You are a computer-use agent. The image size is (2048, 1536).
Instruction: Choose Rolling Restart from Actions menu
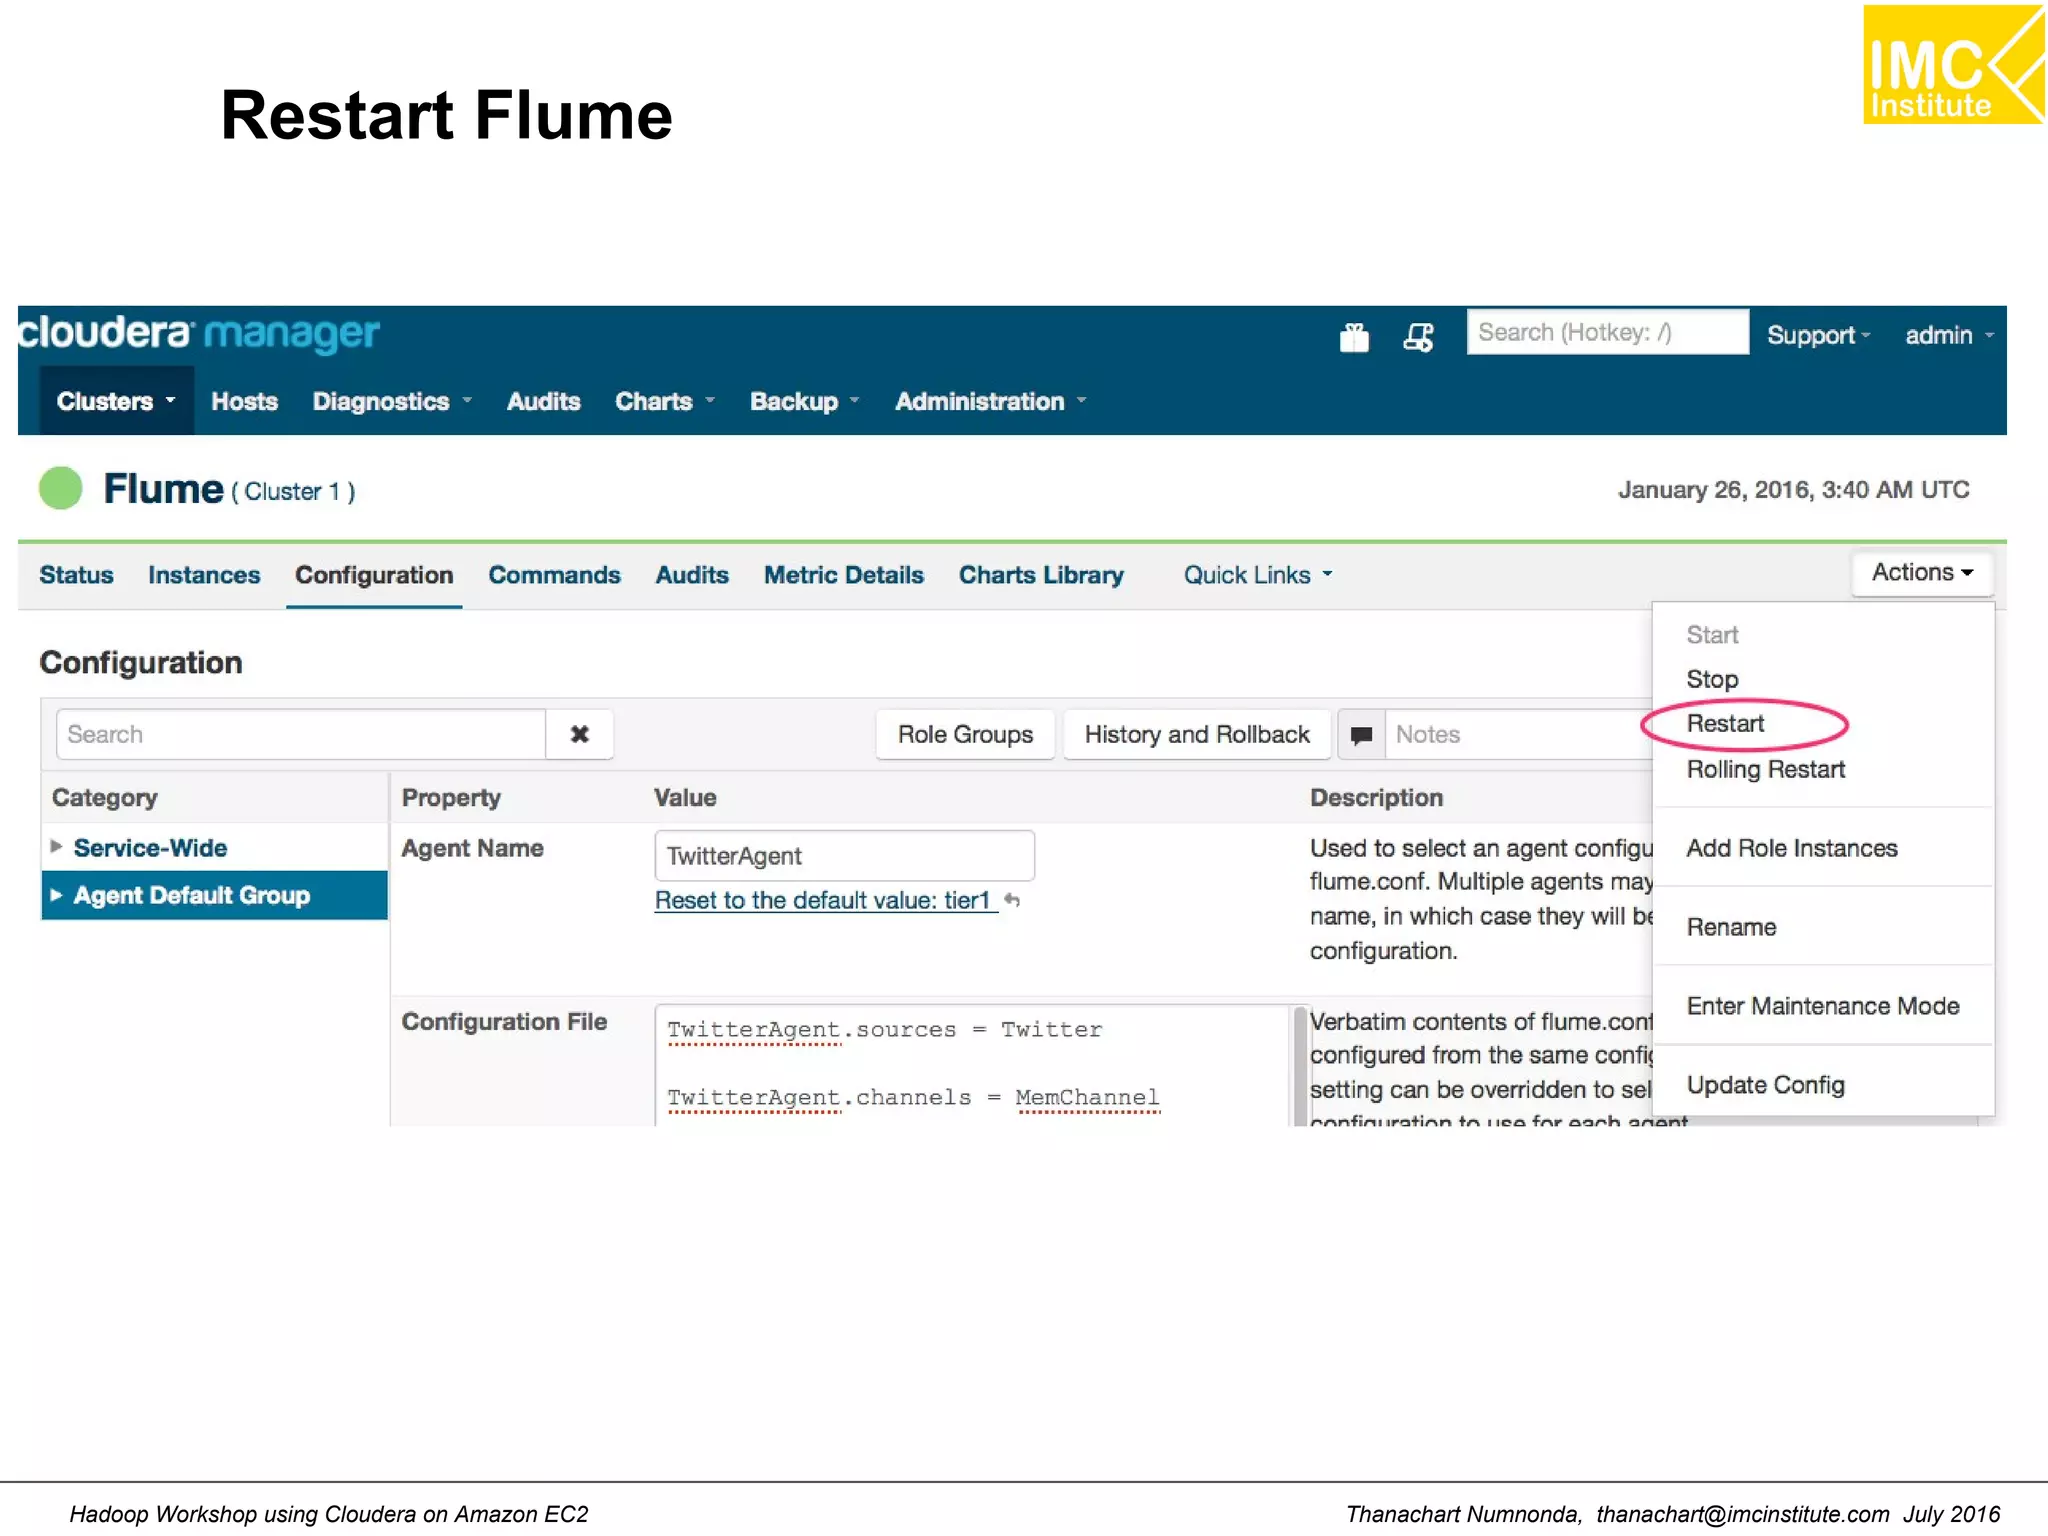coord(1765,769)
